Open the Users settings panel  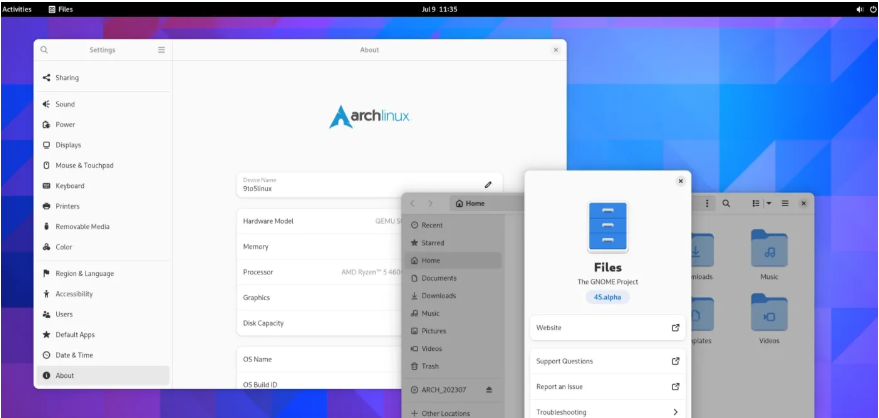click(103, 314)
